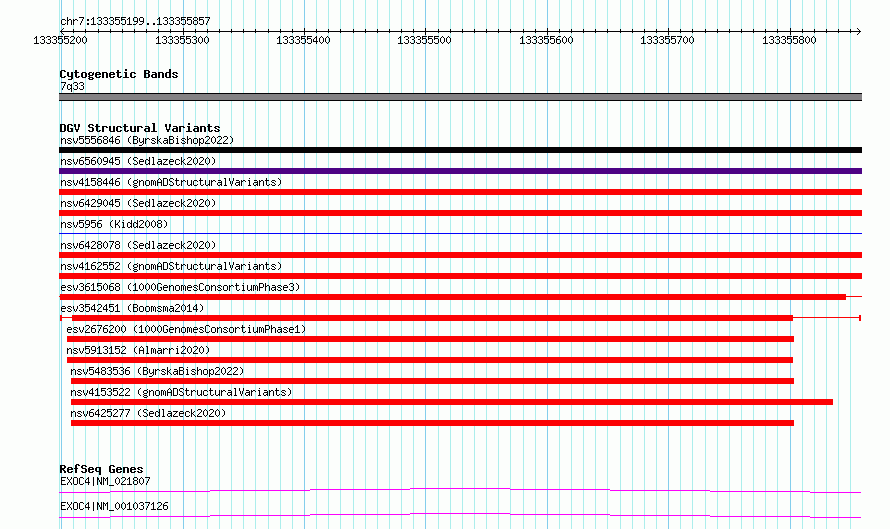This screenshot has height=529, width=890.
Task: Click the black bar of nsv5556846
Action: [460, 150]
